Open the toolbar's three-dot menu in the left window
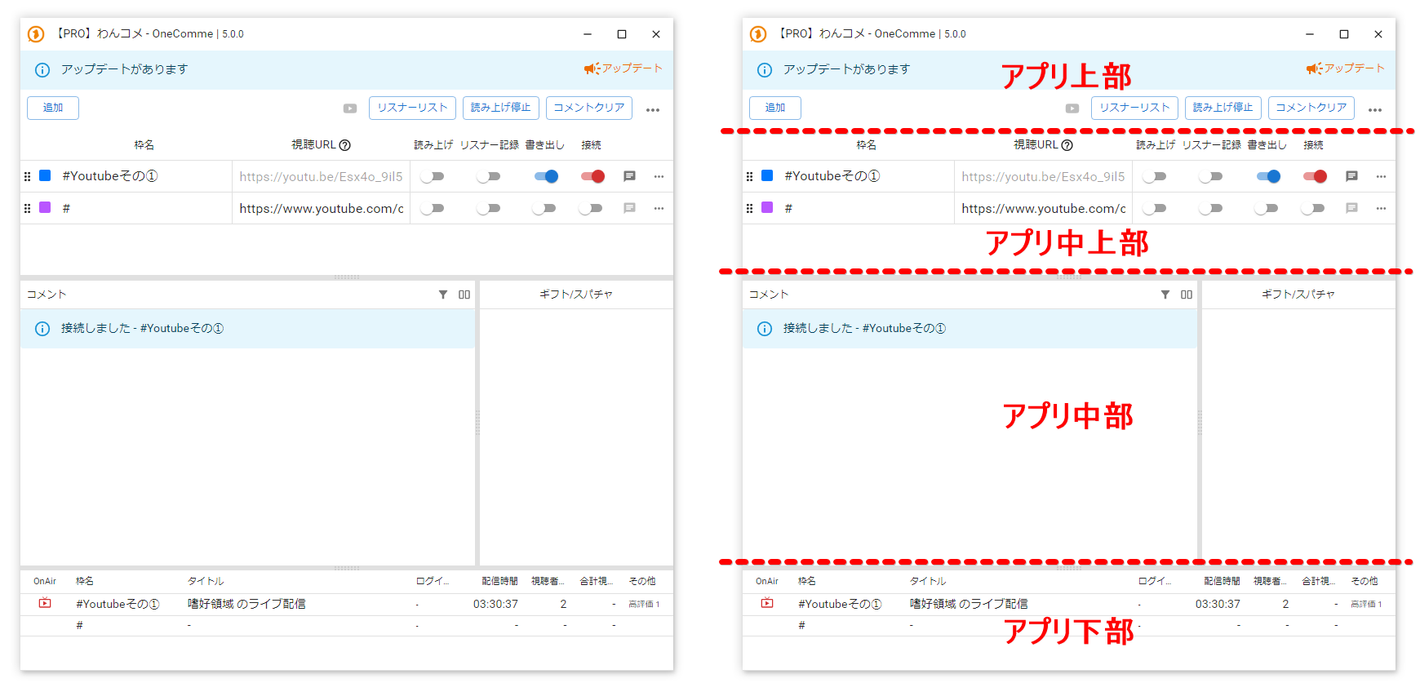 [653, 110]
